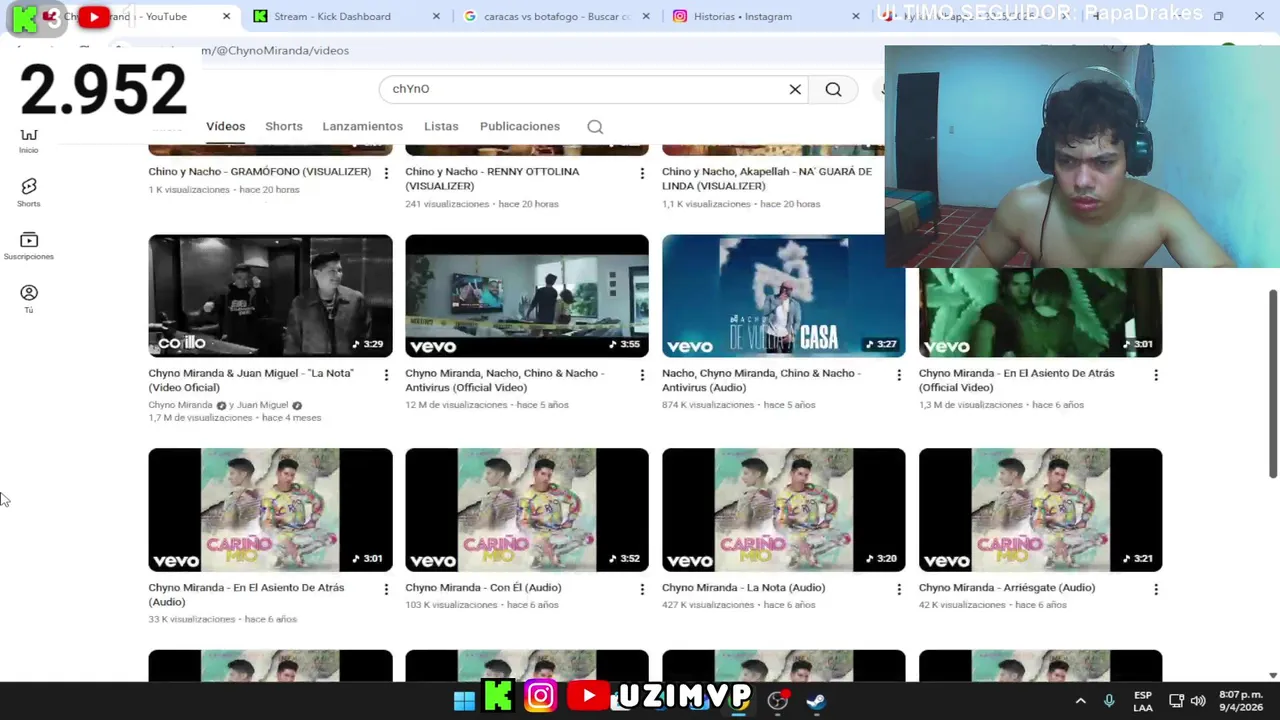Open three-dot menu for En El Asiento De Atrás (Official Video)

[1156, 375]
